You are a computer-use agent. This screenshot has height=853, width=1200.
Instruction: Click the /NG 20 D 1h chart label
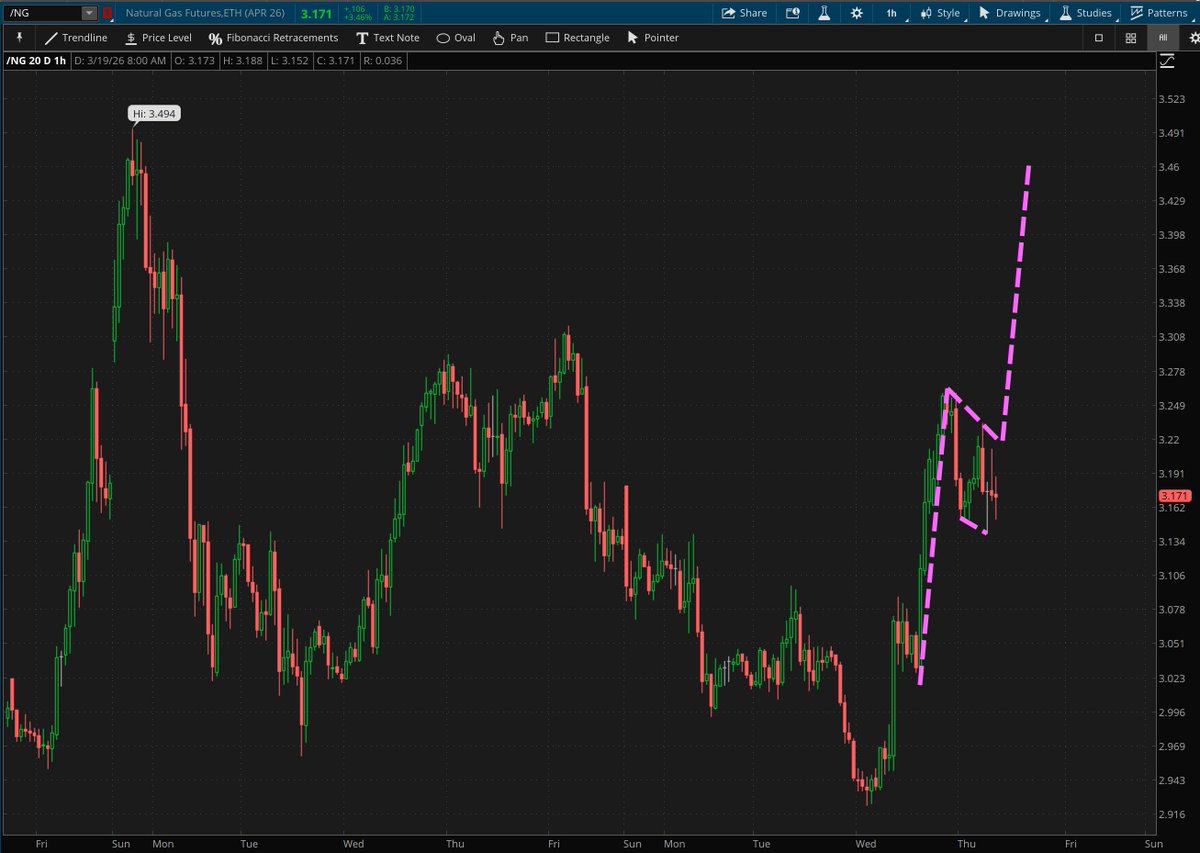[x=34, y=61]
